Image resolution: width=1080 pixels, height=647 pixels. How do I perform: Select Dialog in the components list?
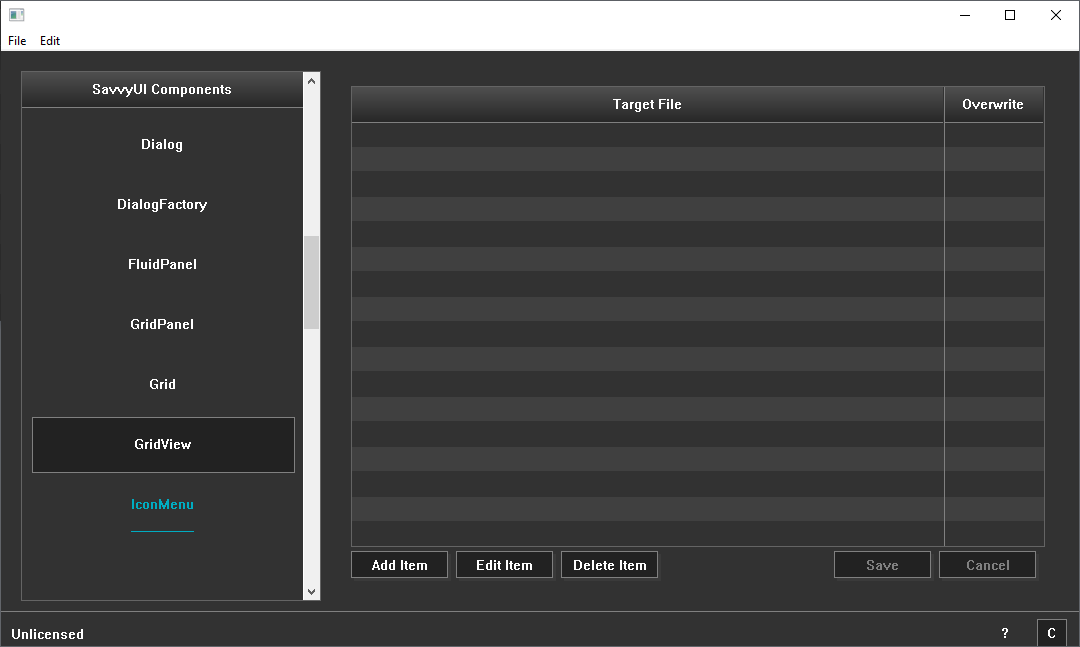162,144
